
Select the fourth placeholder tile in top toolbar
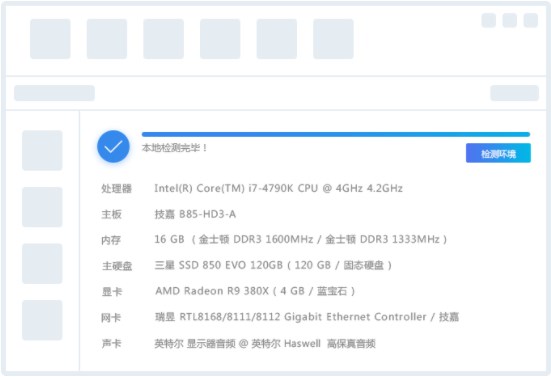[220, 39]
